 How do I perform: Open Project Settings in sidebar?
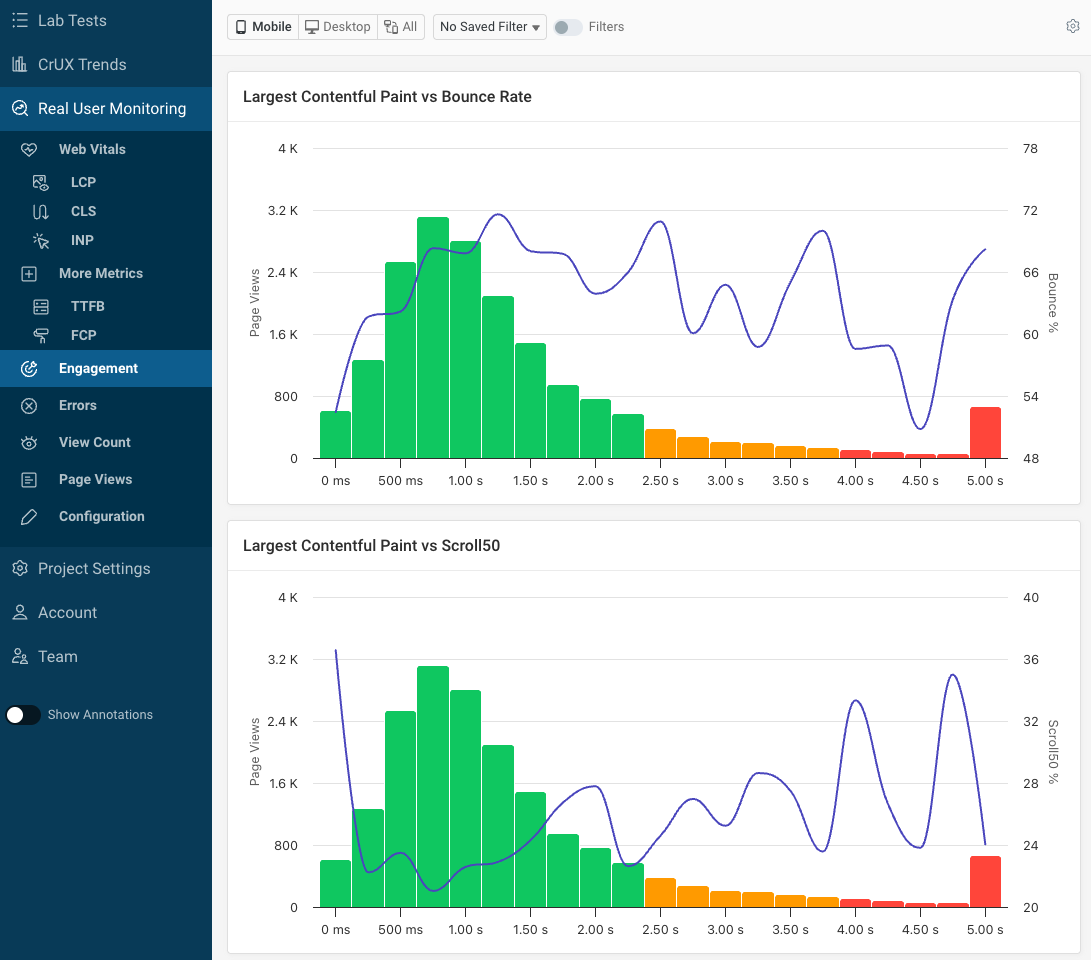pyautogui.click(x=93, y=568)
